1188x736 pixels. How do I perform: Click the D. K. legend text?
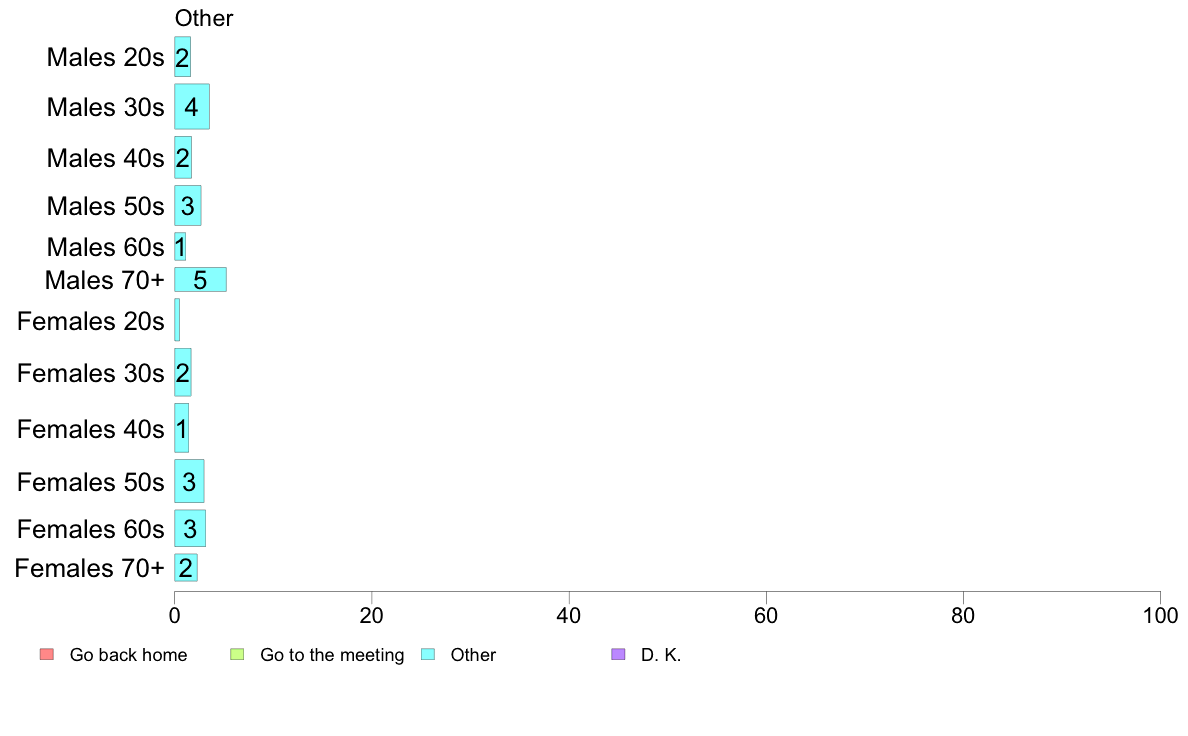tap(661, 655)
